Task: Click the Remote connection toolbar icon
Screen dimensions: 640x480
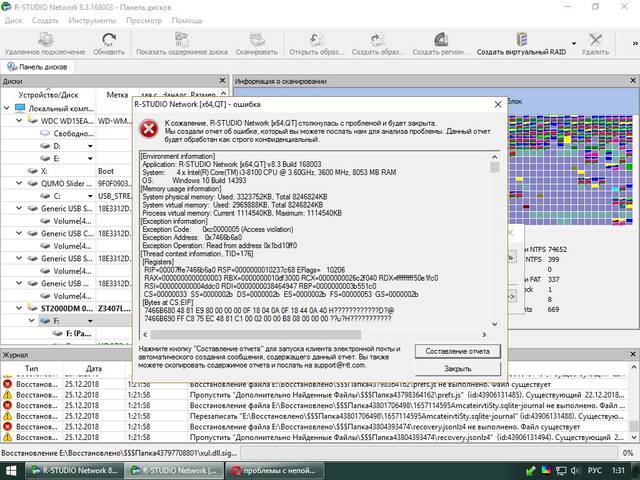Action: 45,40
